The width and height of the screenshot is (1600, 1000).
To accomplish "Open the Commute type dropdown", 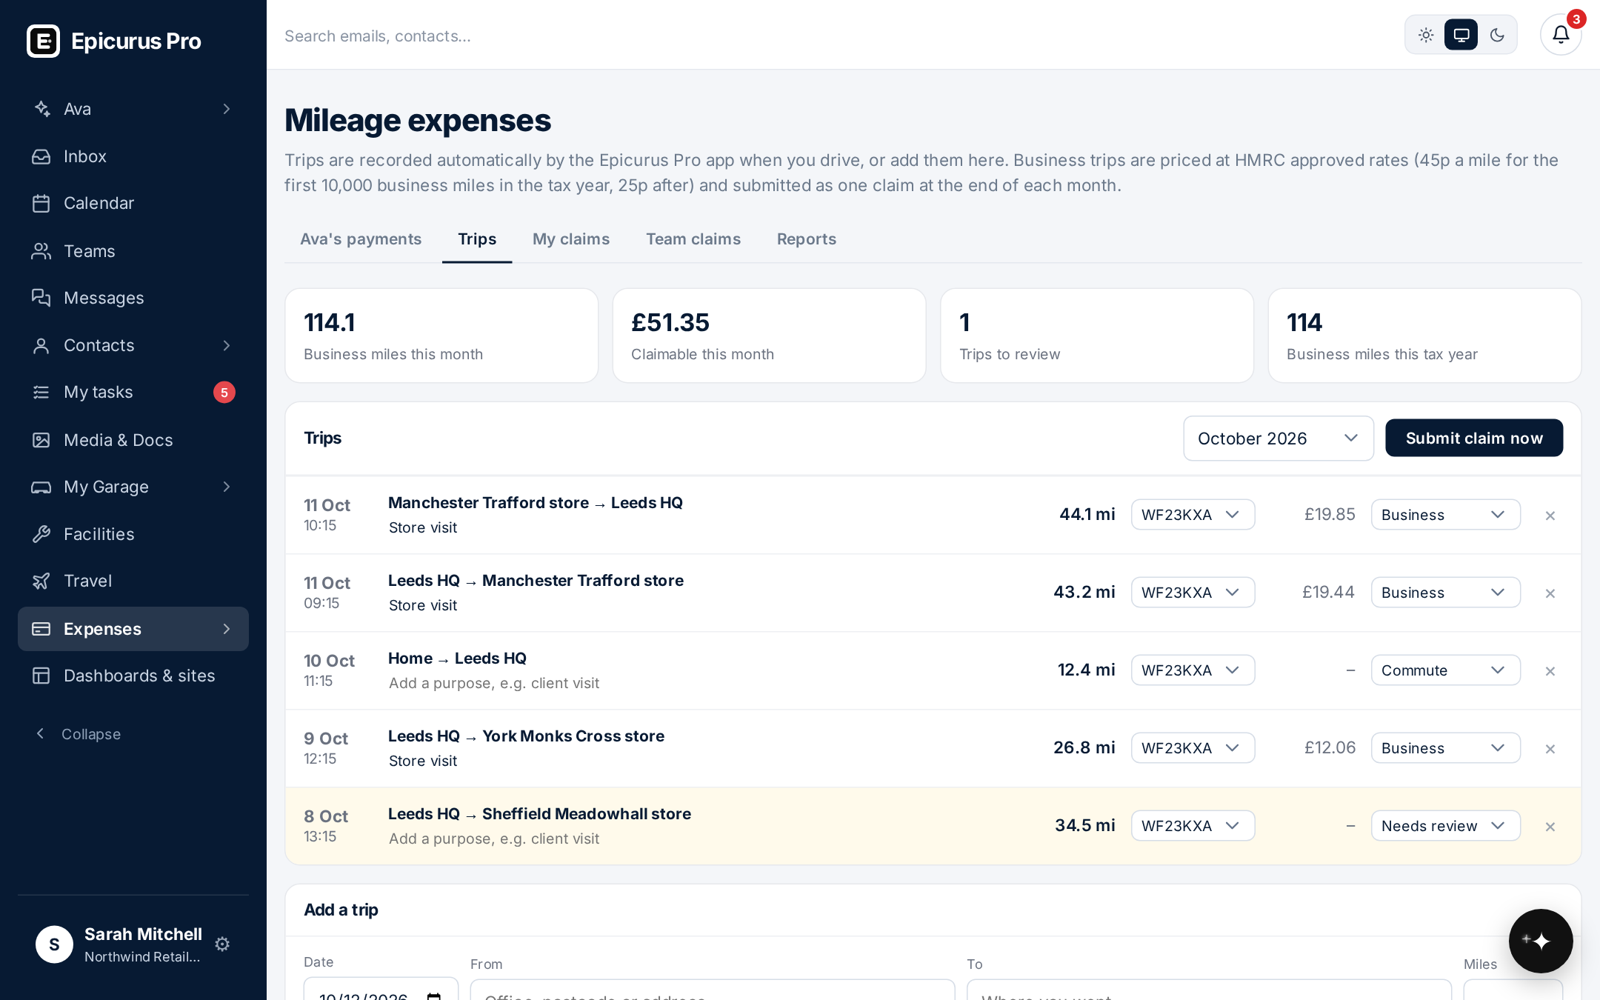I will click(x=1445, y=670).
